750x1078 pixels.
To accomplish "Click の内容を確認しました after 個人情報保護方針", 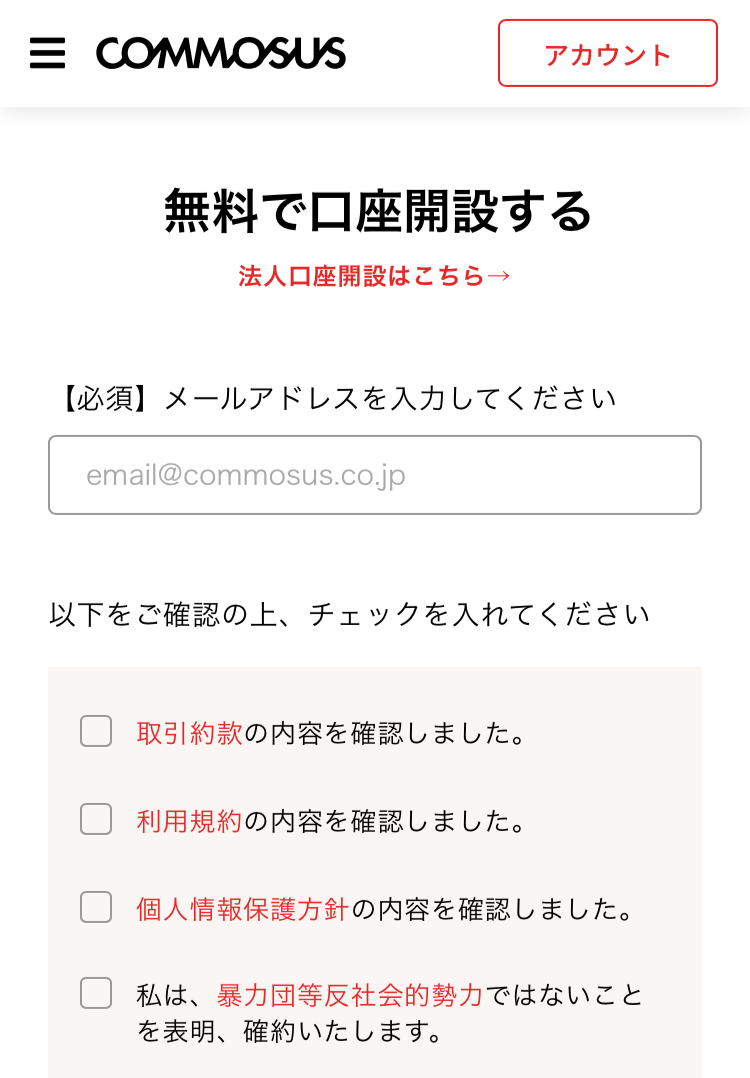I will click(492, 909).
